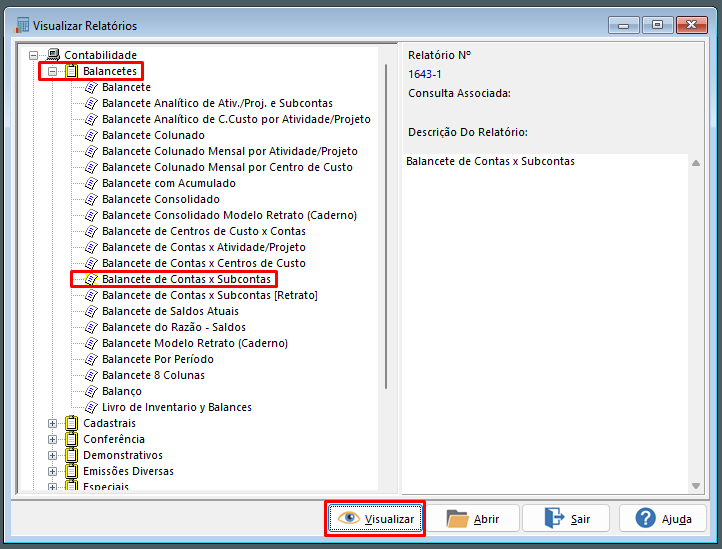Viewport: 722px width, 549px height.
Task: Click the Abrir button
Action: pyautogui.click(x=473, y=519)
